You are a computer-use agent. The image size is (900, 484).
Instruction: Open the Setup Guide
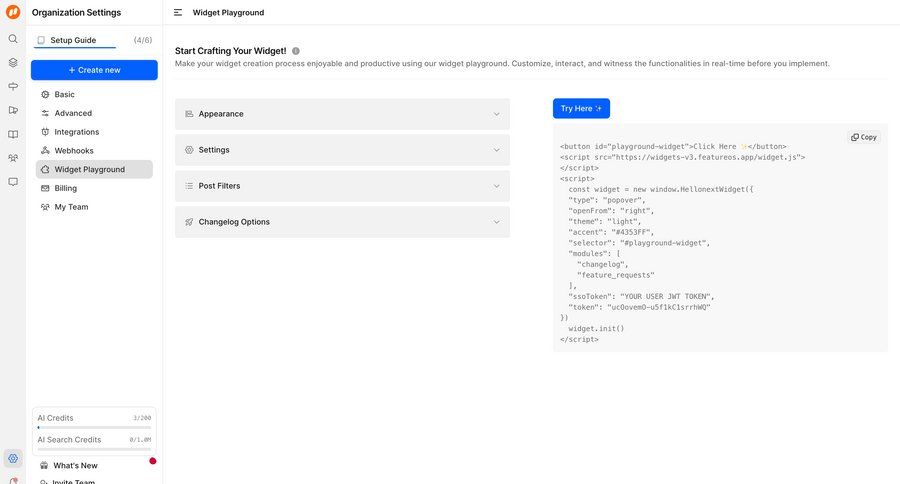(73, 40)
